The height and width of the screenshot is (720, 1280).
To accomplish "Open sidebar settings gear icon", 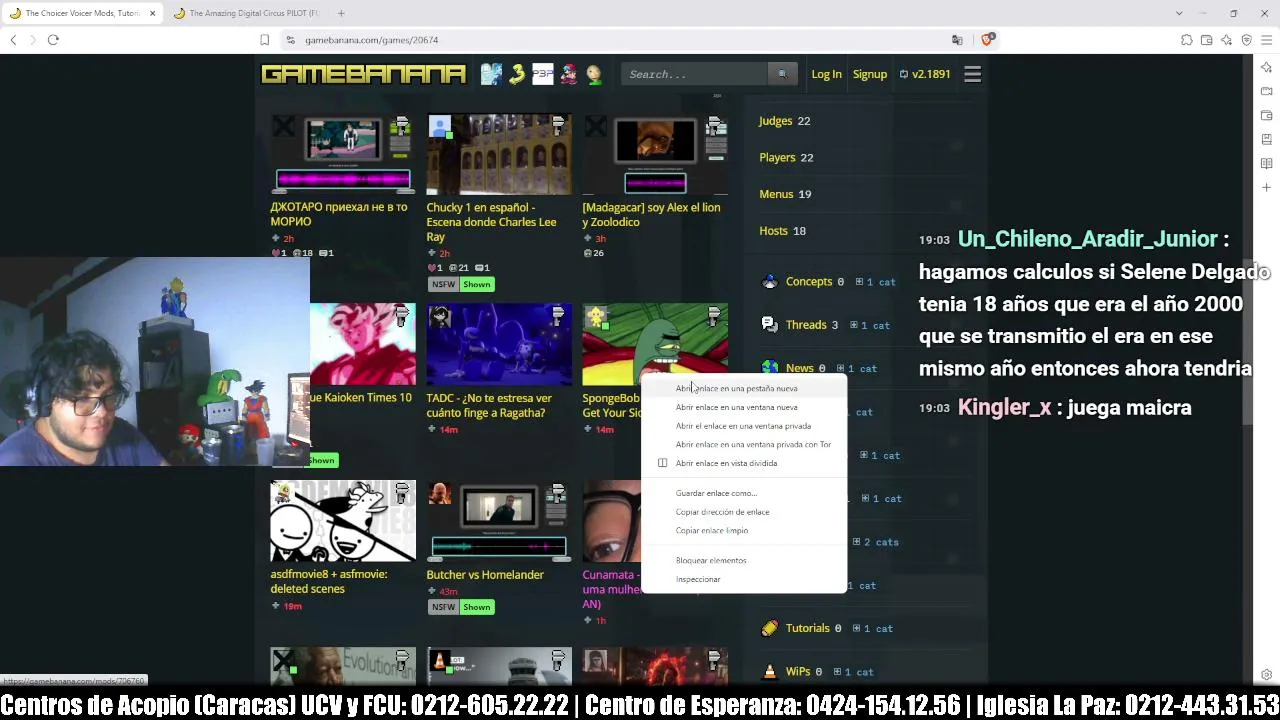I will point(1266,675).
